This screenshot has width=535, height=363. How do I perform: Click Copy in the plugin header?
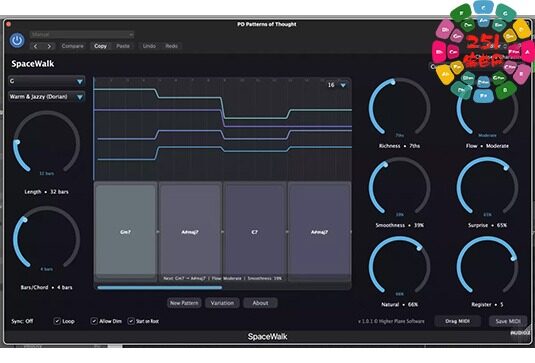click(x=100, y=46)
